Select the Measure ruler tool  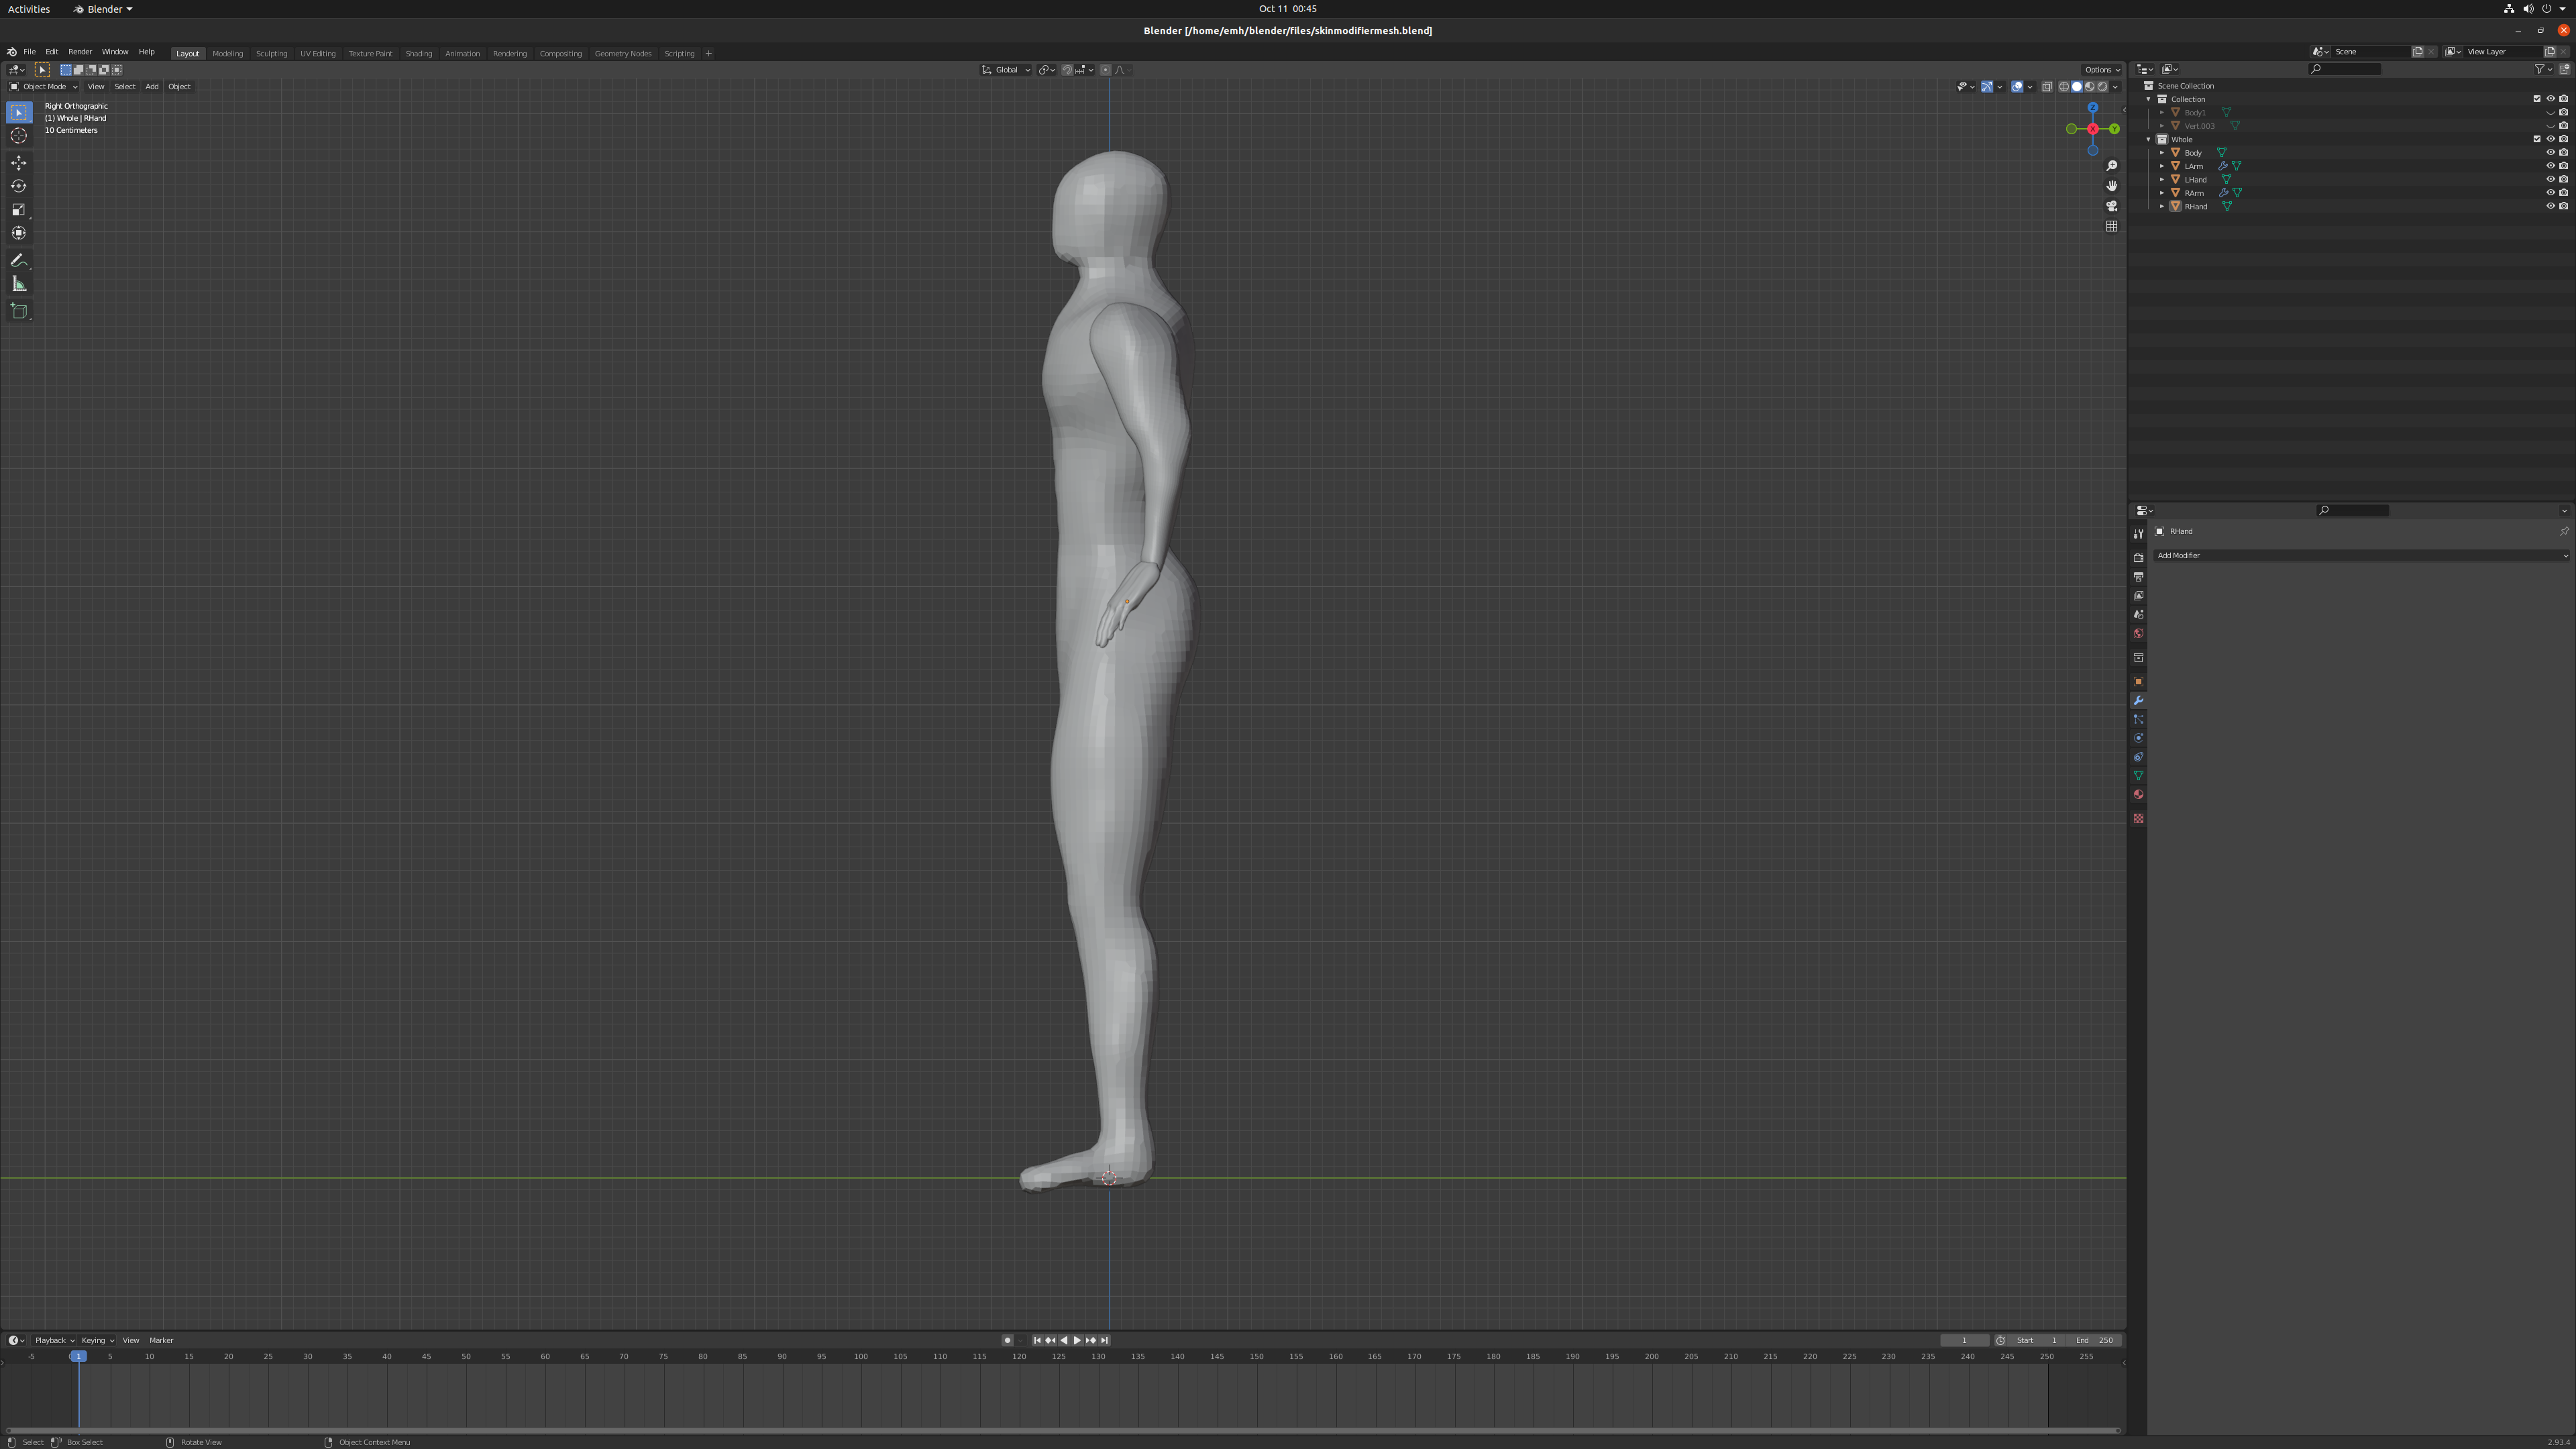point(19,284)
